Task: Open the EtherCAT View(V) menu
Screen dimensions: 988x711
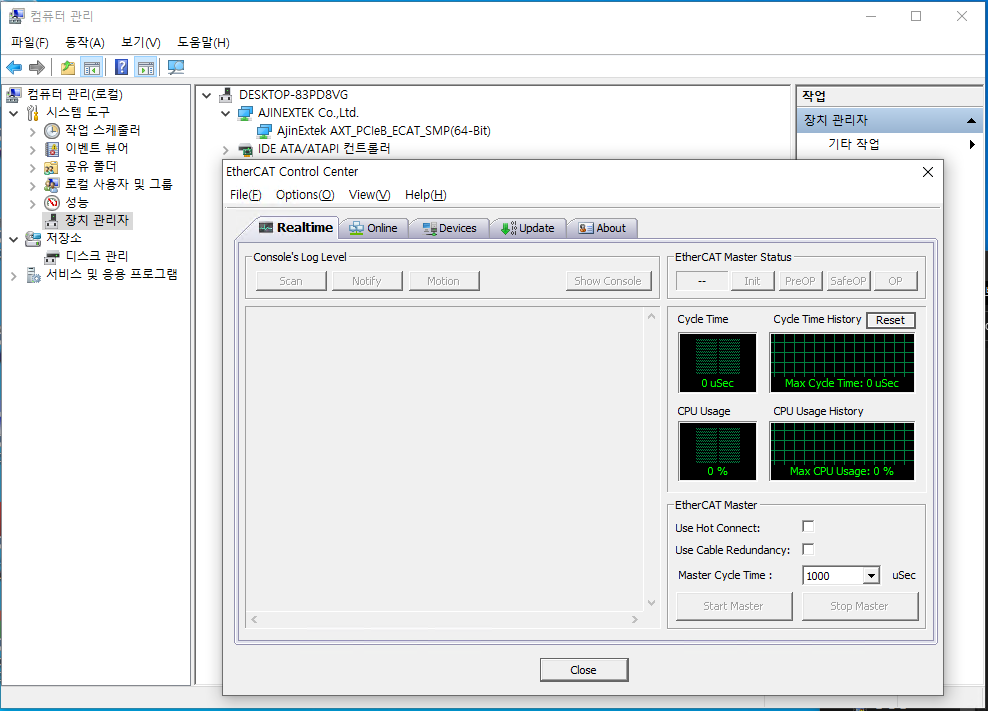Action: click(370, 195)
